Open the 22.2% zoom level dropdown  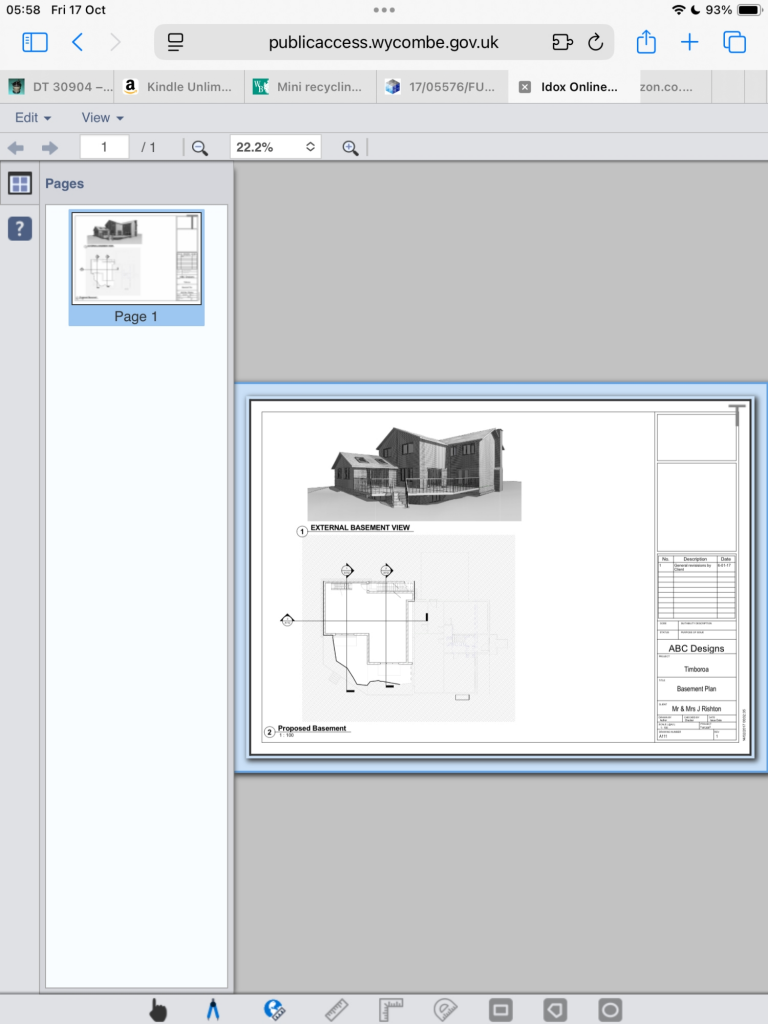click(275, 147)
